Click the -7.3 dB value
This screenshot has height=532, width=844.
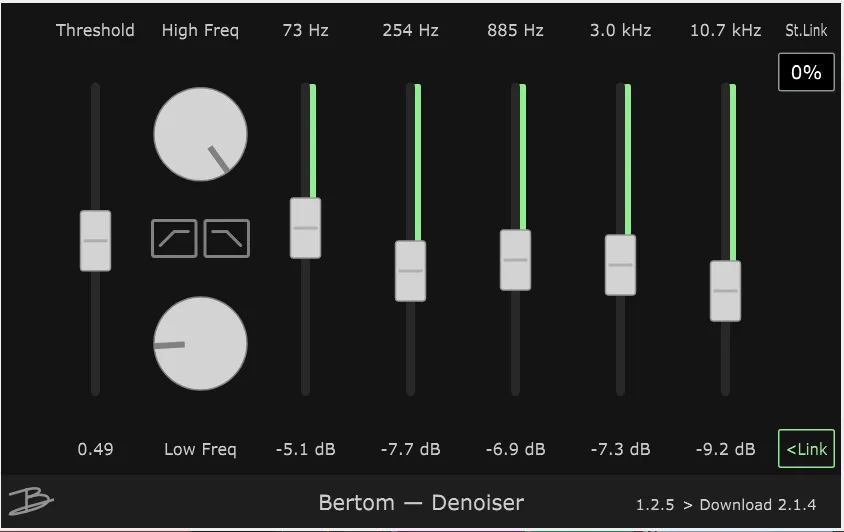[x=620, y=449]
